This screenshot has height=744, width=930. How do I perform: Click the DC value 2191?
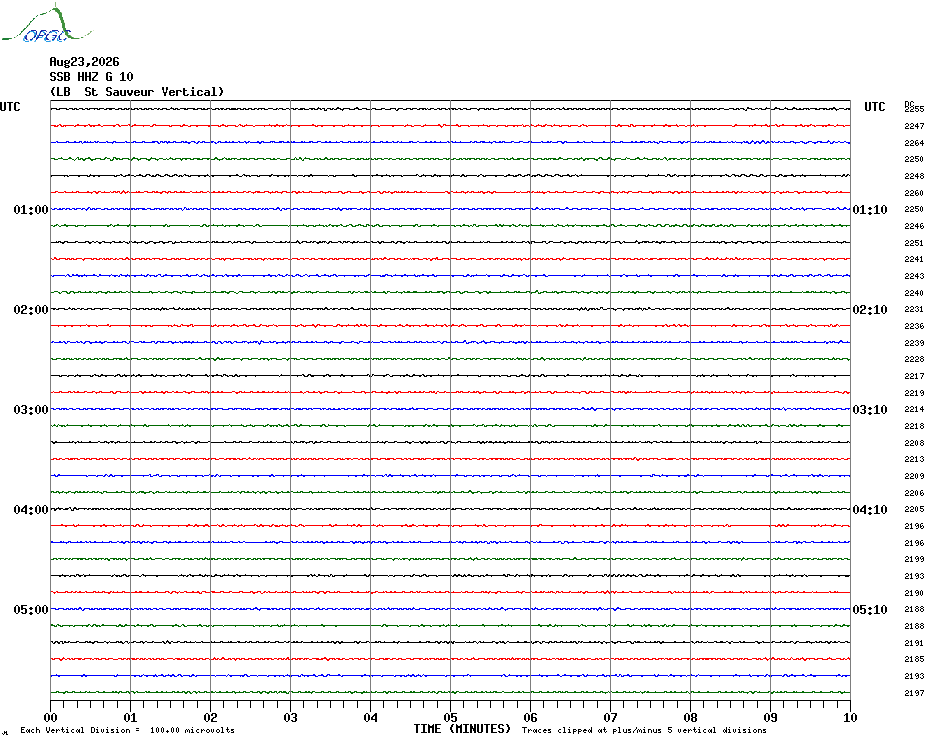click(914, 643)
